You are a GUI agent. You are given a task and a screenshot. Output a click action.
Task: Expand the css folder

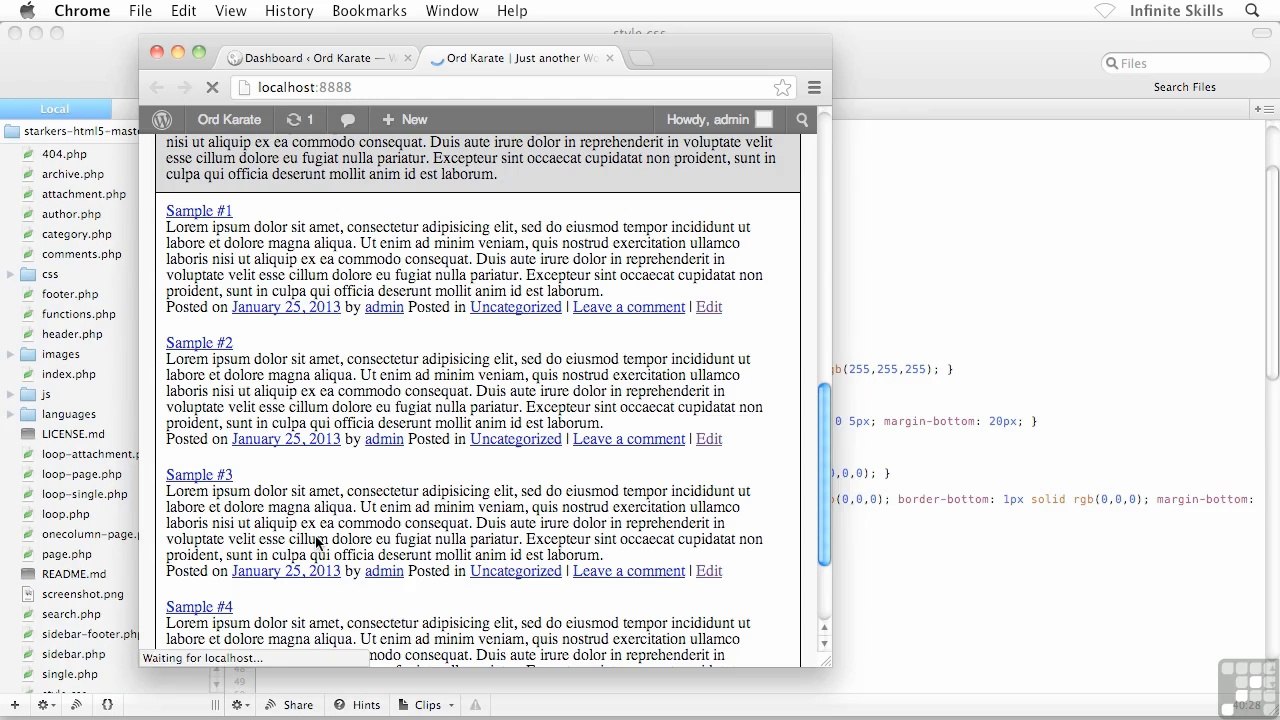pyautogui.click(x=10, y=274)
